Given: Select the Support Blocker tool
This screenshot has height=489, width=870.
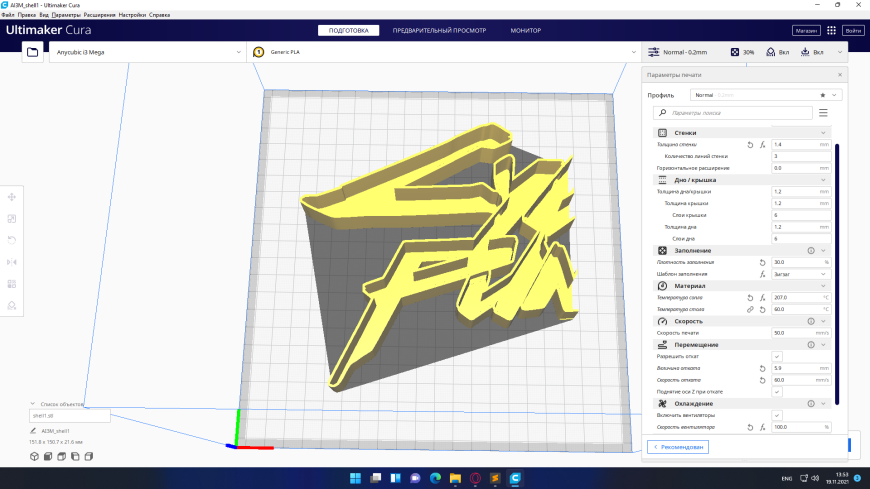Looking at the screenshot, I should point(12,305).
